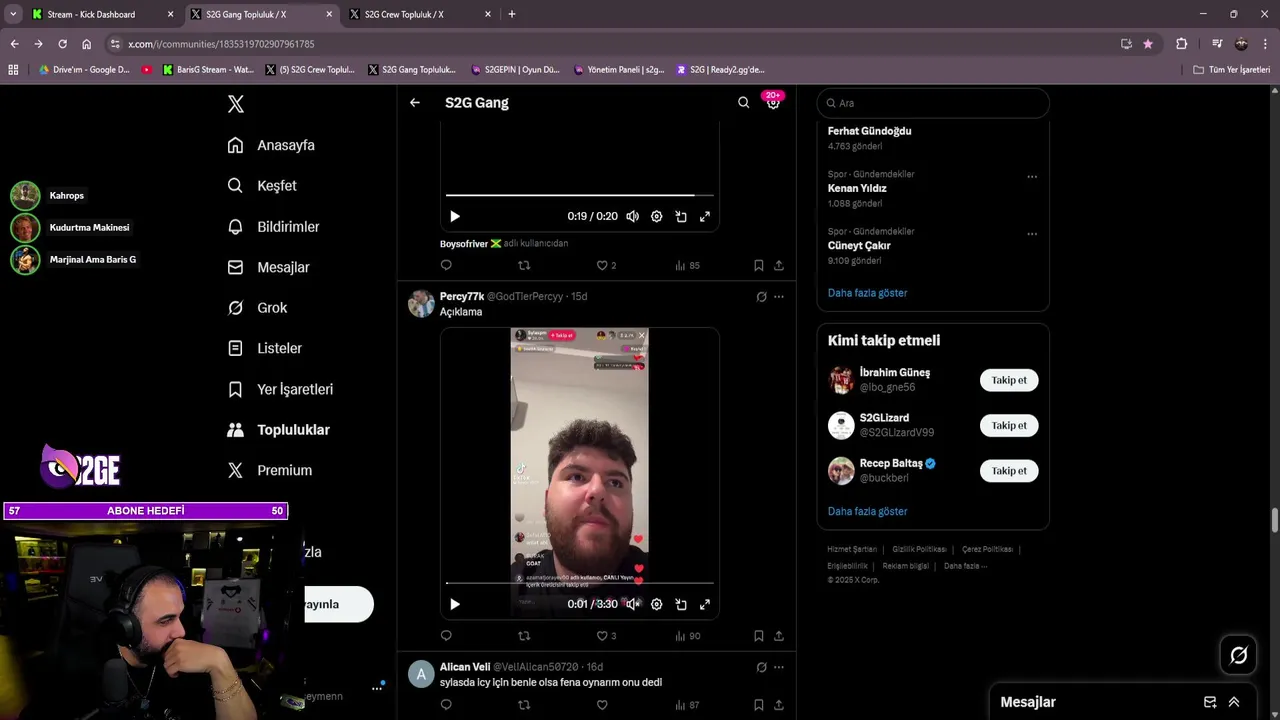Fullscreen the 0:19 / 0:20 video
1280x720 pixels.
tap(704, 216)
